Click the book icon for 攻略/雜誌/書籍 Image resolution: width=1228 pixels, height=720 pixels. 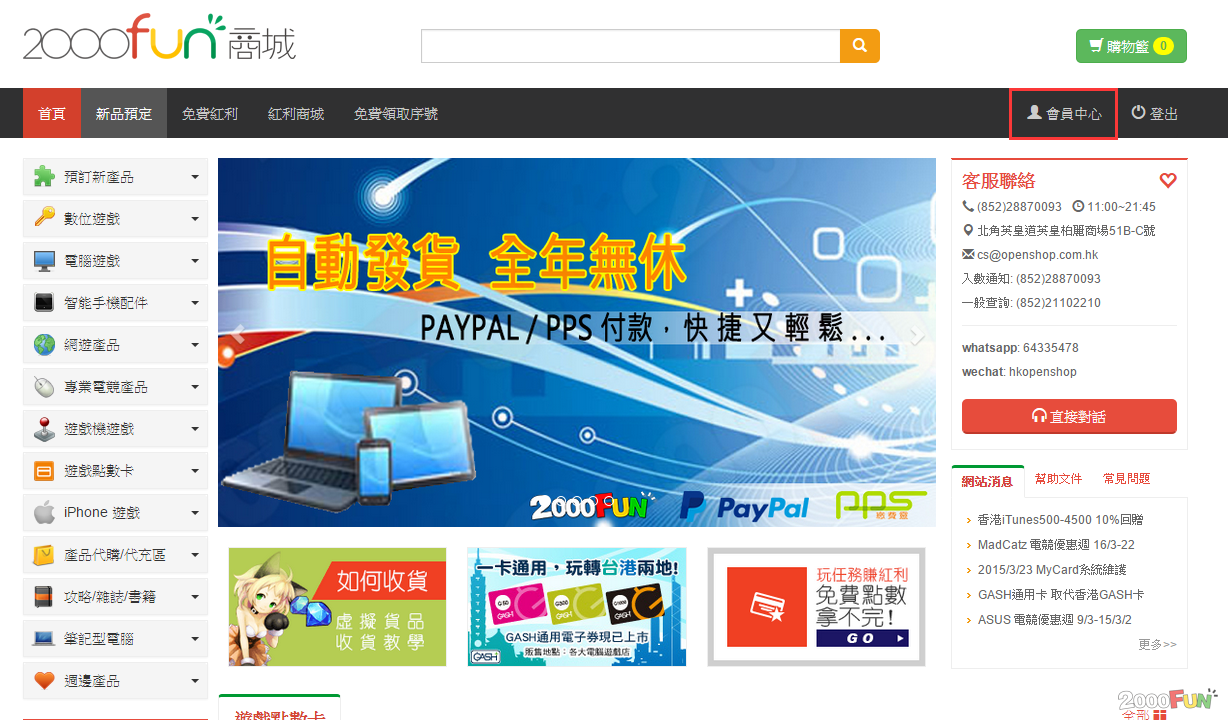44,597
